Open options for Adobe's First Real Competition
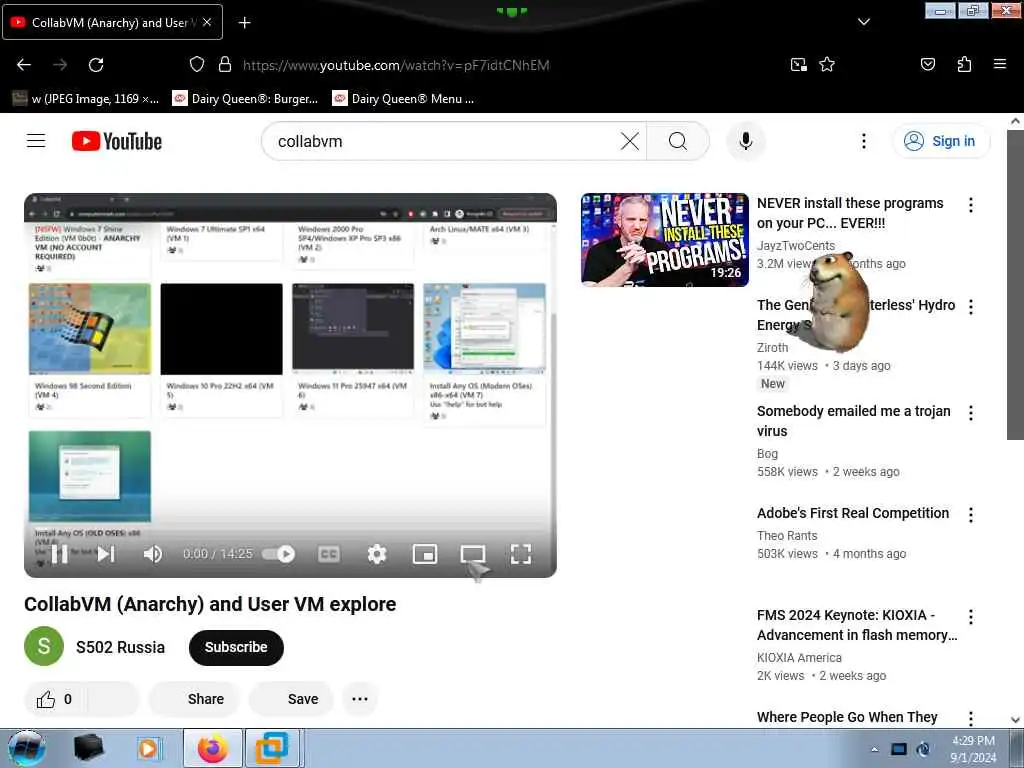Viewport: 1024px width, 768px height. pos(970,515)
